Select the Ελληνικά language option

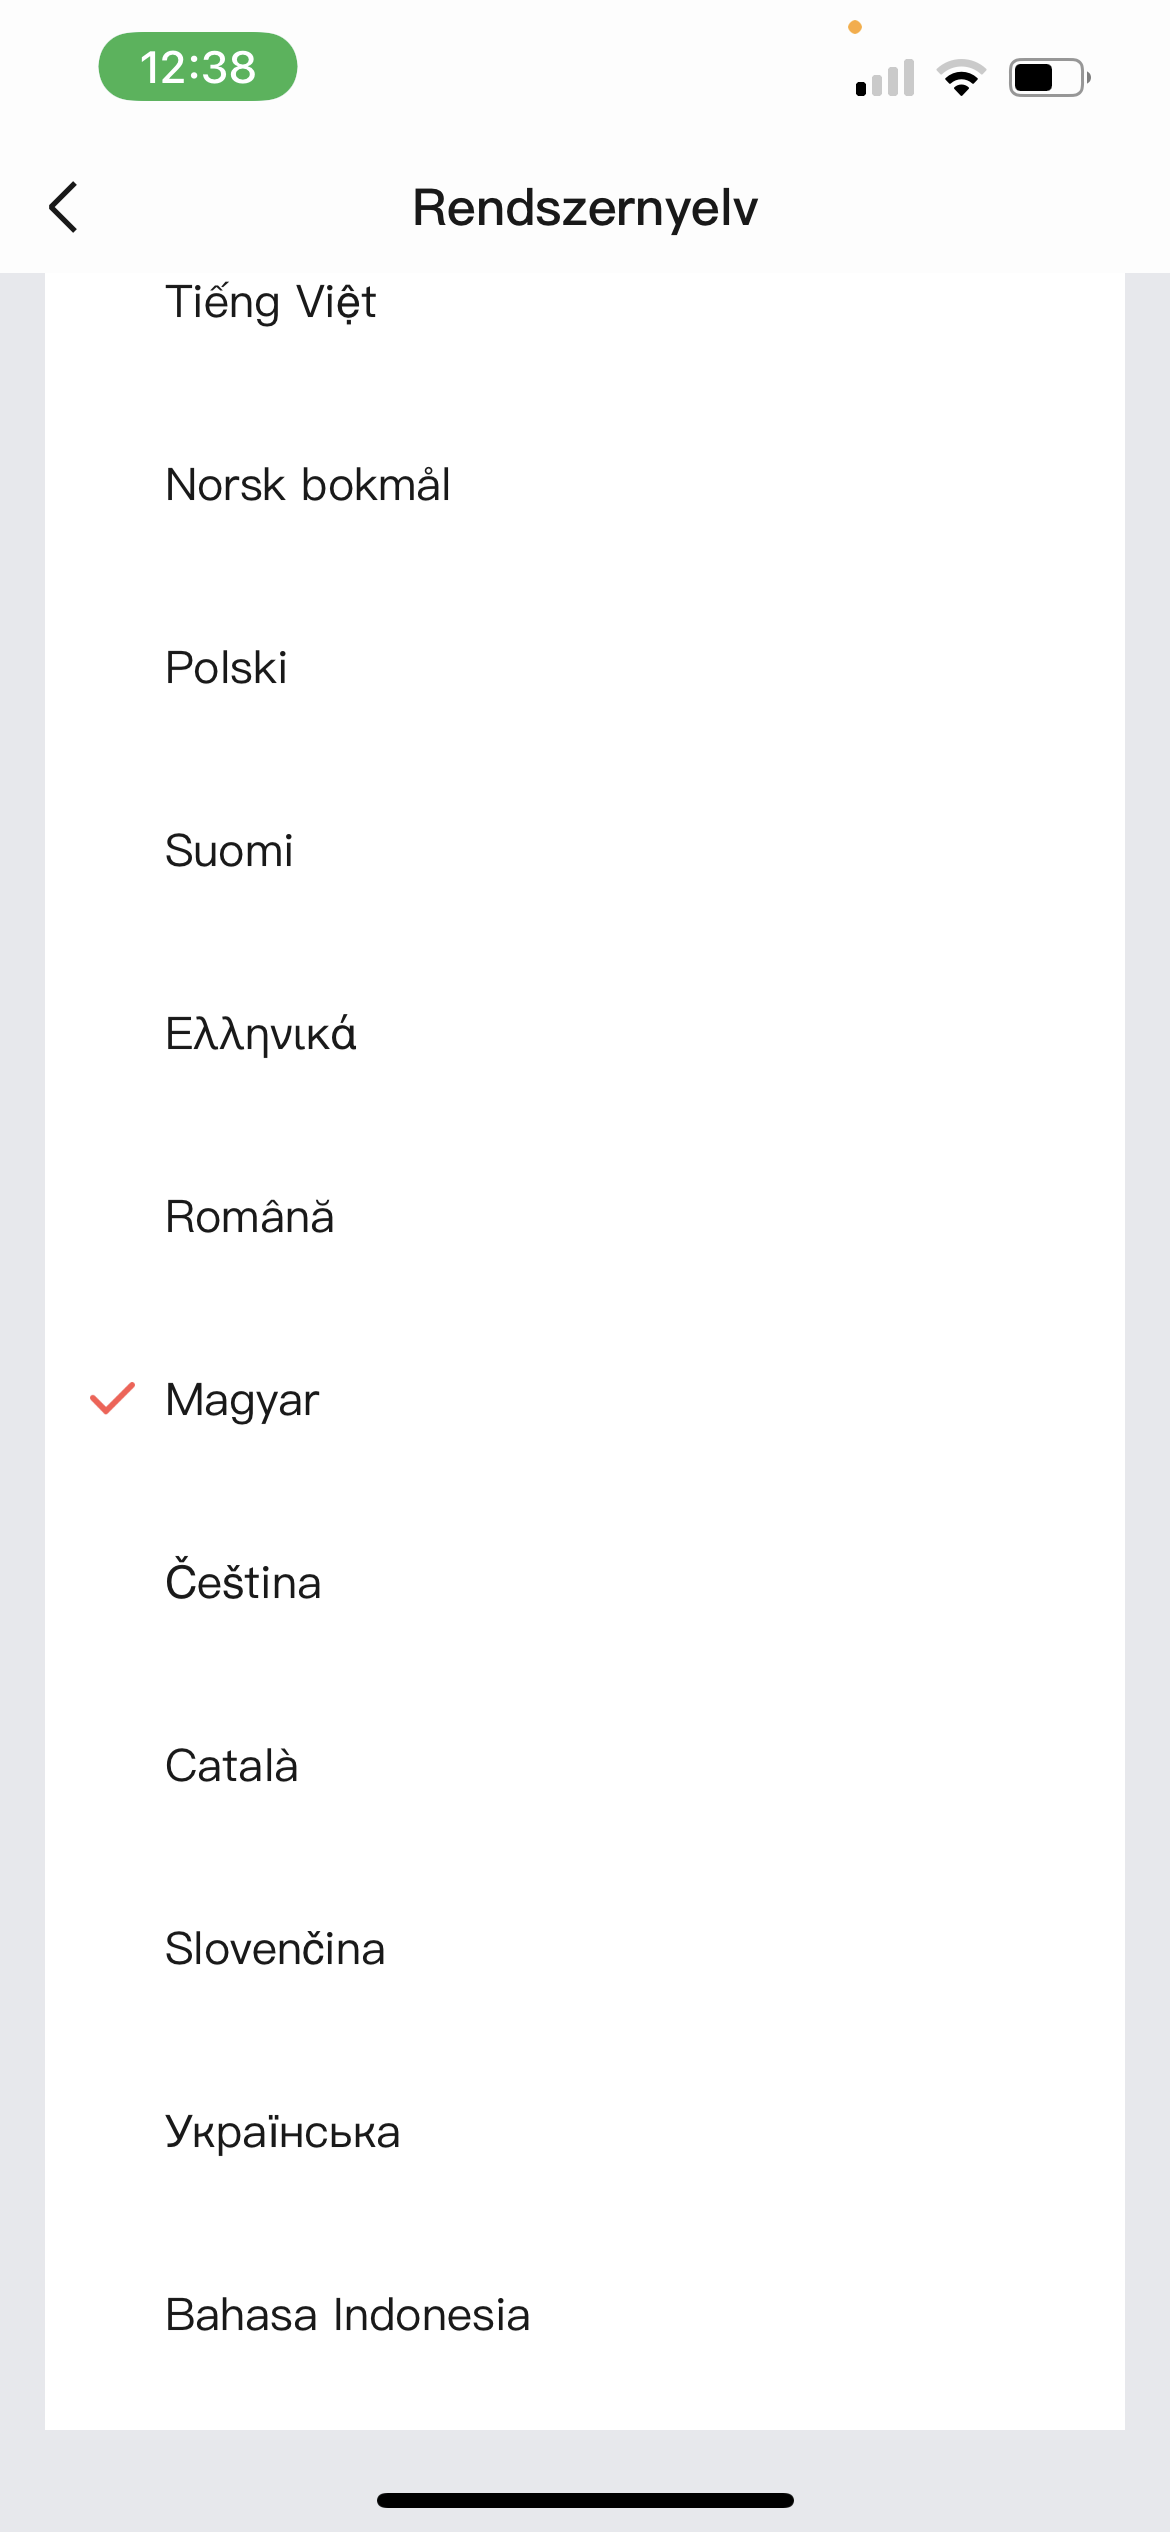tap(261, 1034)
